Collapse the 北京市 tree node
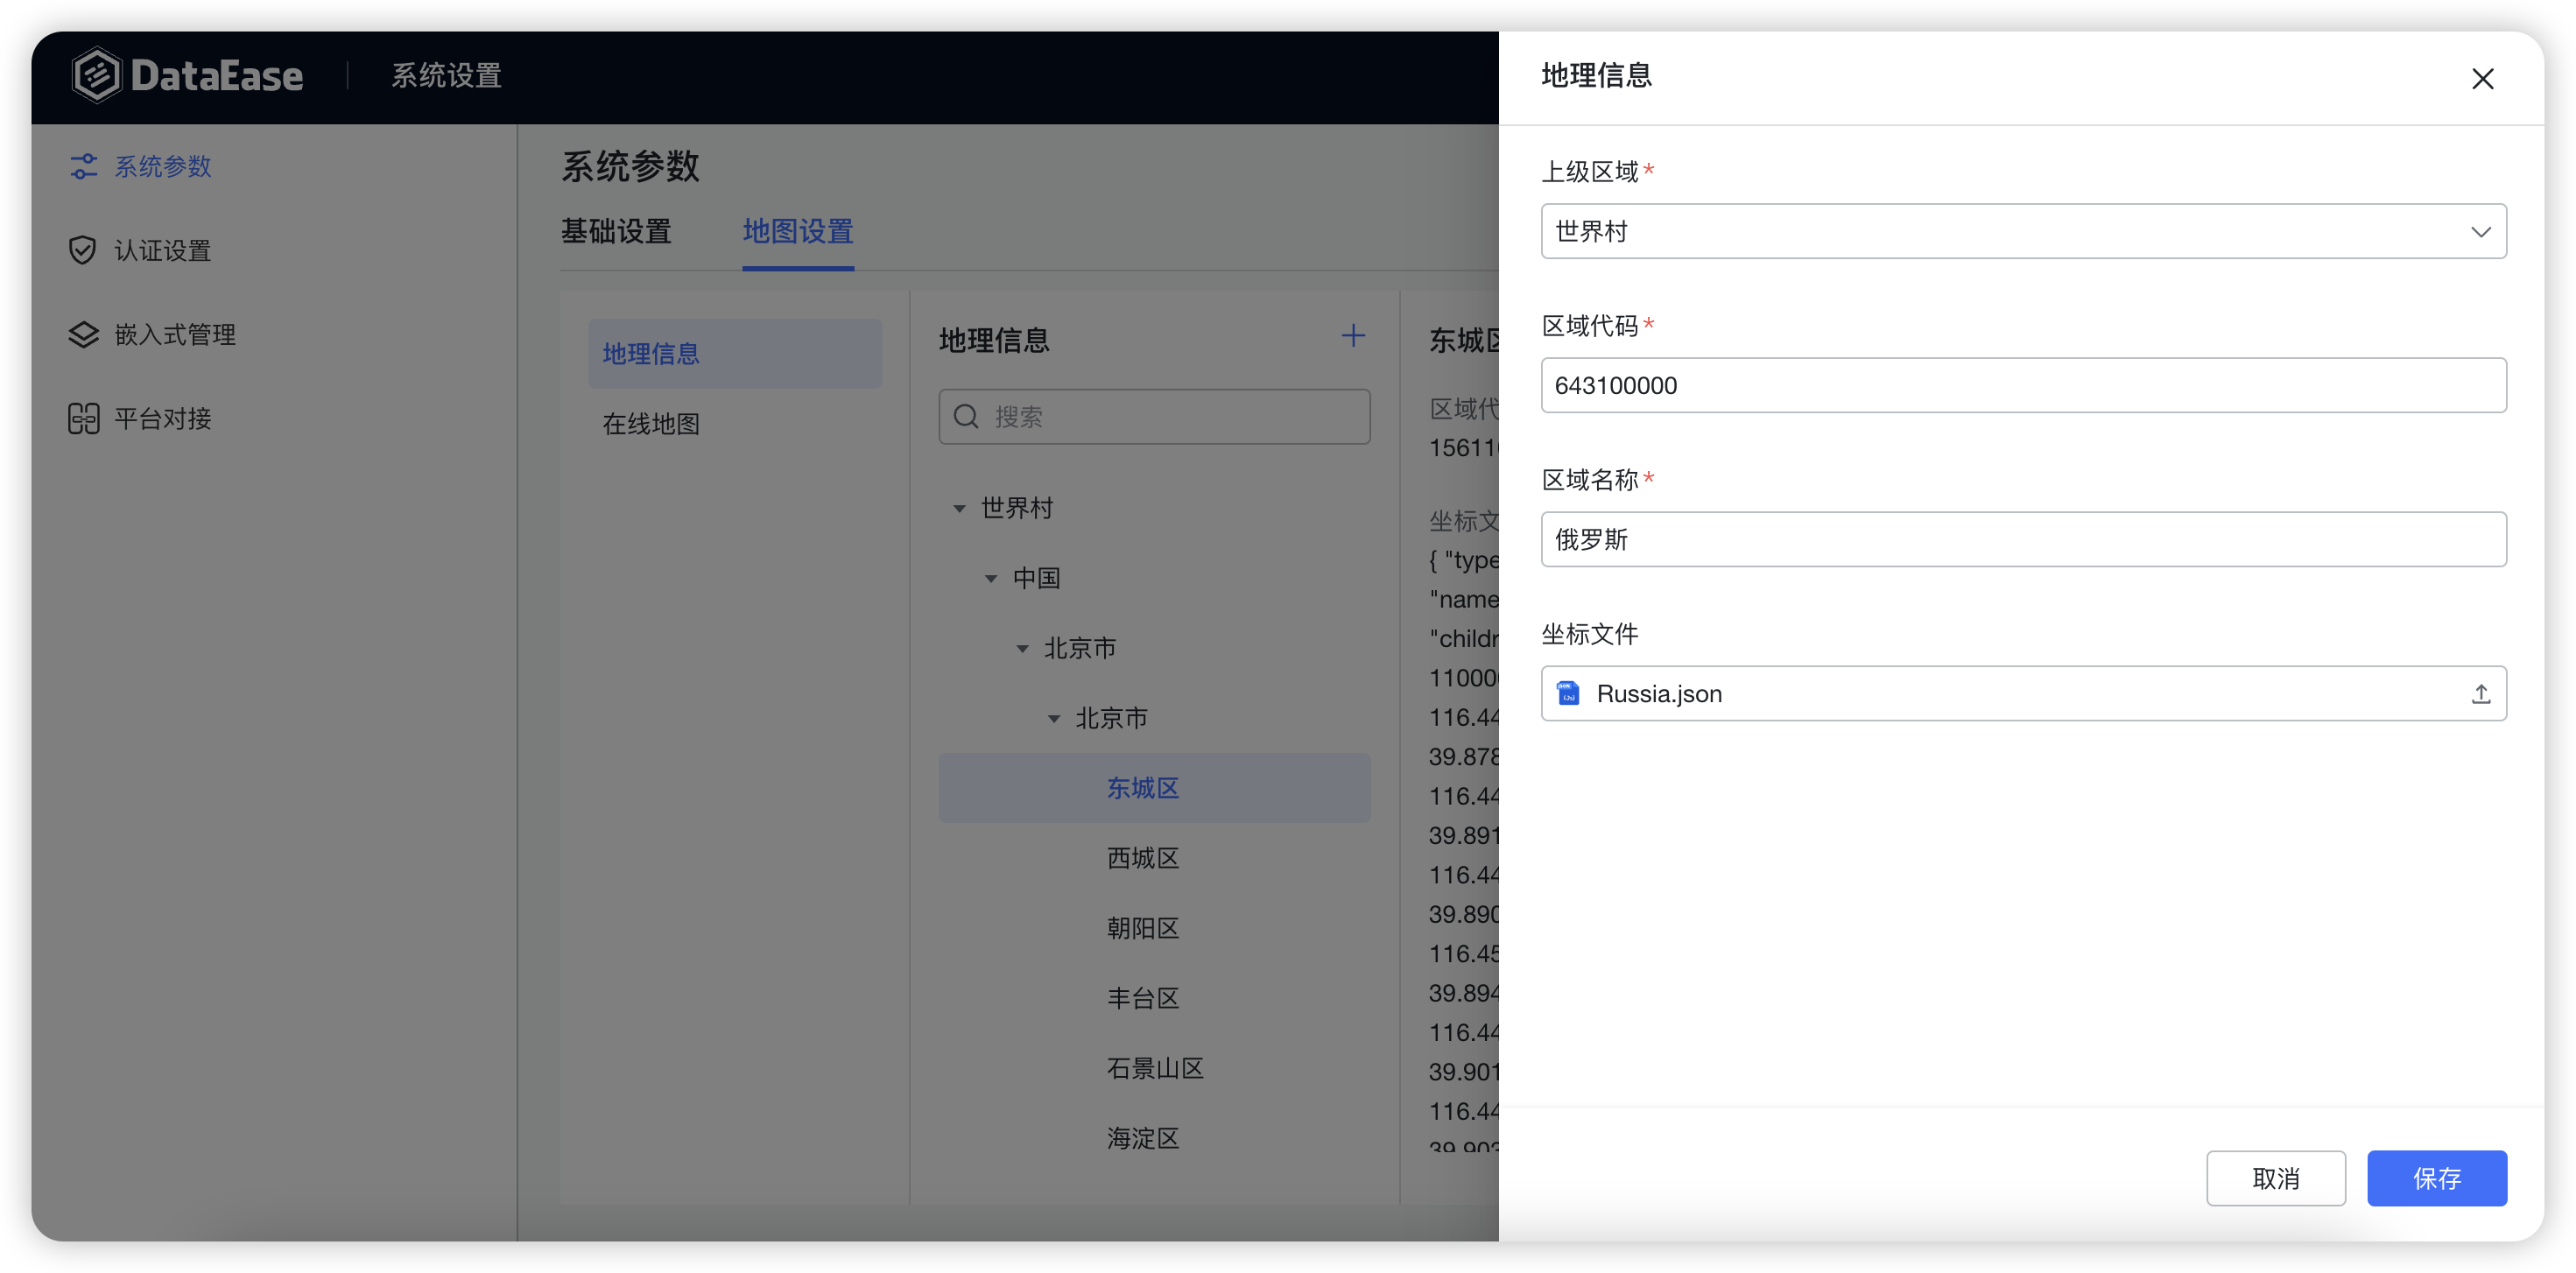This screenshot has width=2576, height=1273. [x=1022, y=648]
